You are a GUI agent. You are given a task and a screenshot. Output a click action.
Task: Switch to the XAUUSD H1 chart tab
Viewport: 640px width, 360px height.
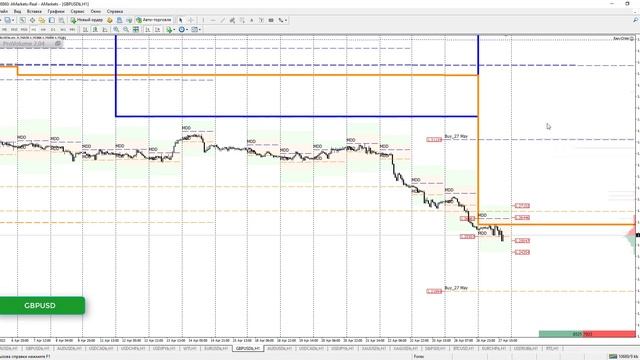(374, 349)
